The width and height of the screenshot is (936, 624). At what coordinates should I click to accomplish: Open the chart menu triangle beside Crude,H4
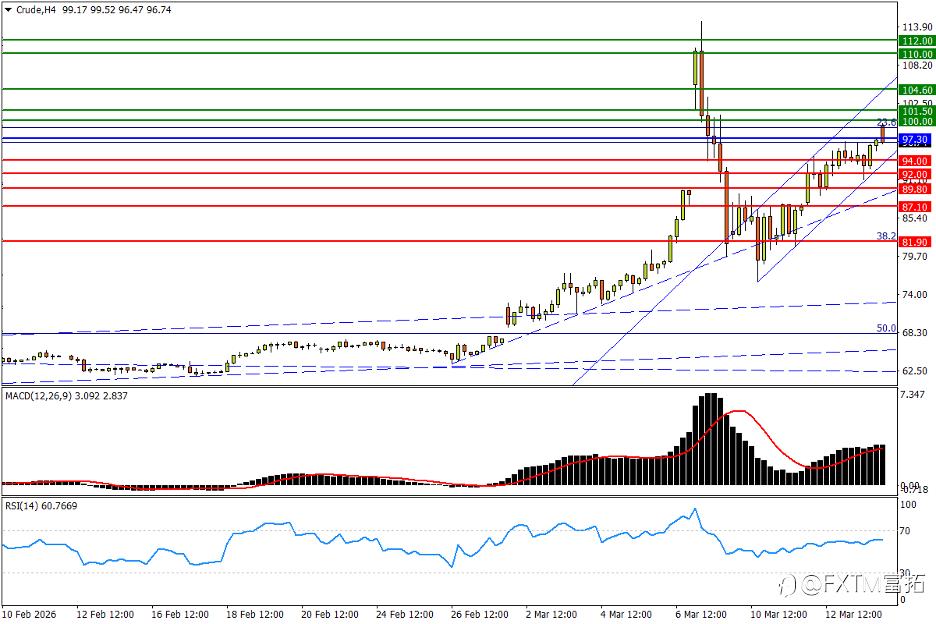pos(8,10)
